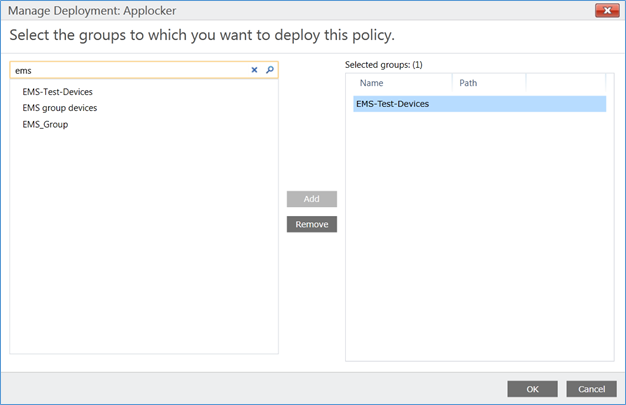The width and height of the screenshot is (626, 405).
Task: Choose EMS_Group from the list
Action: [x=45, y=124]
